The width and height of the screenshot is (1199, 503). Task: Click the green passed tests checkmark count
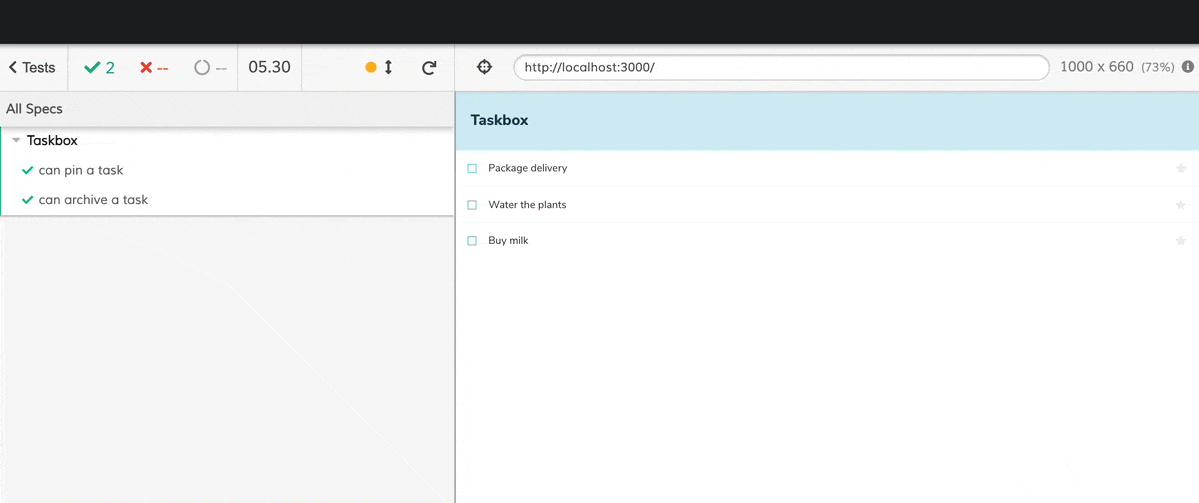click(x=99, y=68)
